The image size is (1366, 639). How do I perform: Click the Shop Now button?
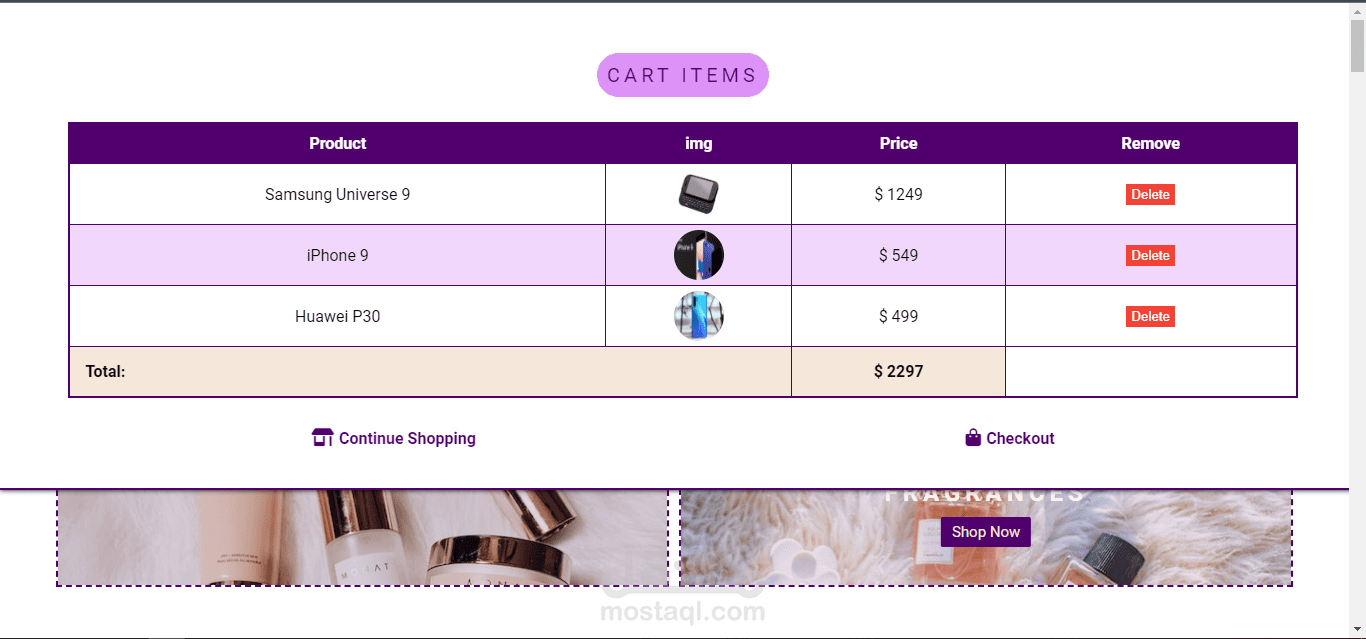coord(985,532)
